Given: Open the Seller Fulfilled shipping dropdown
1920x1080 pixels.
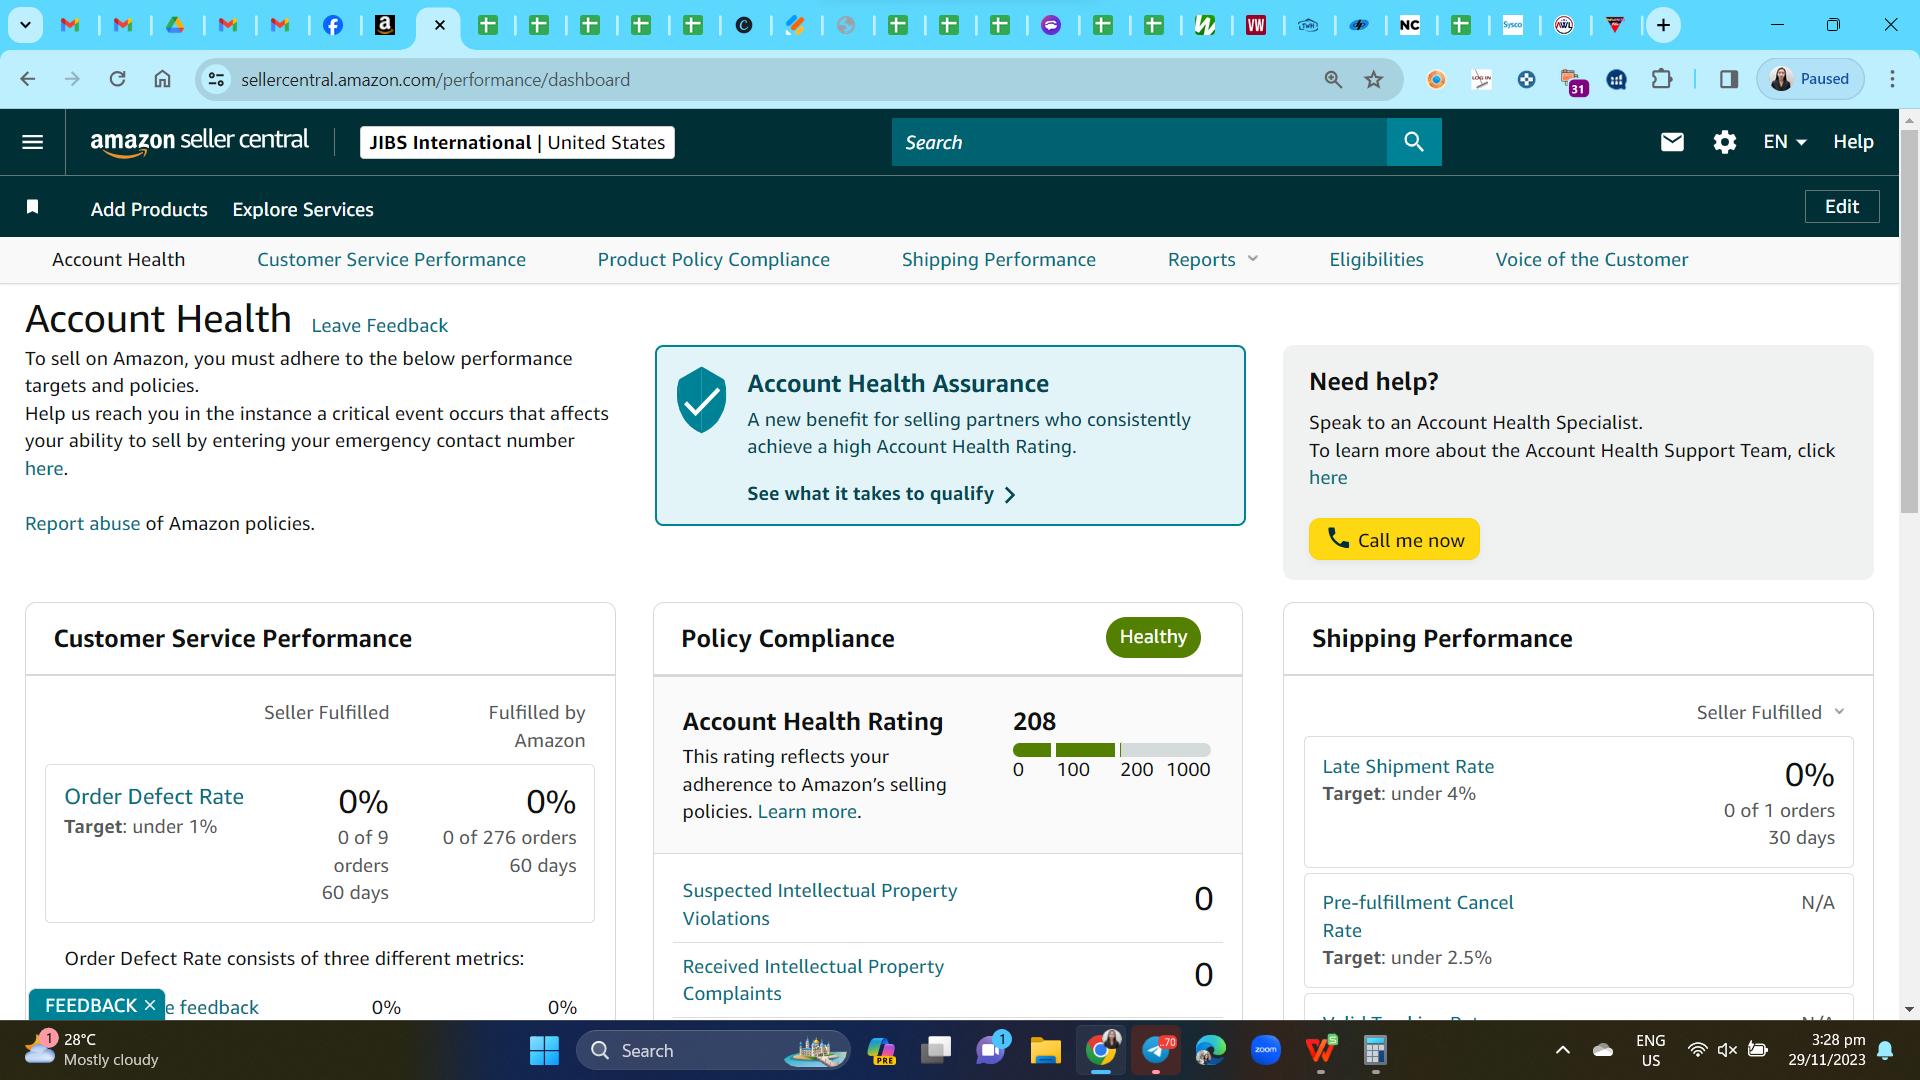Looking at the screenshot, I should point(1770,712).
